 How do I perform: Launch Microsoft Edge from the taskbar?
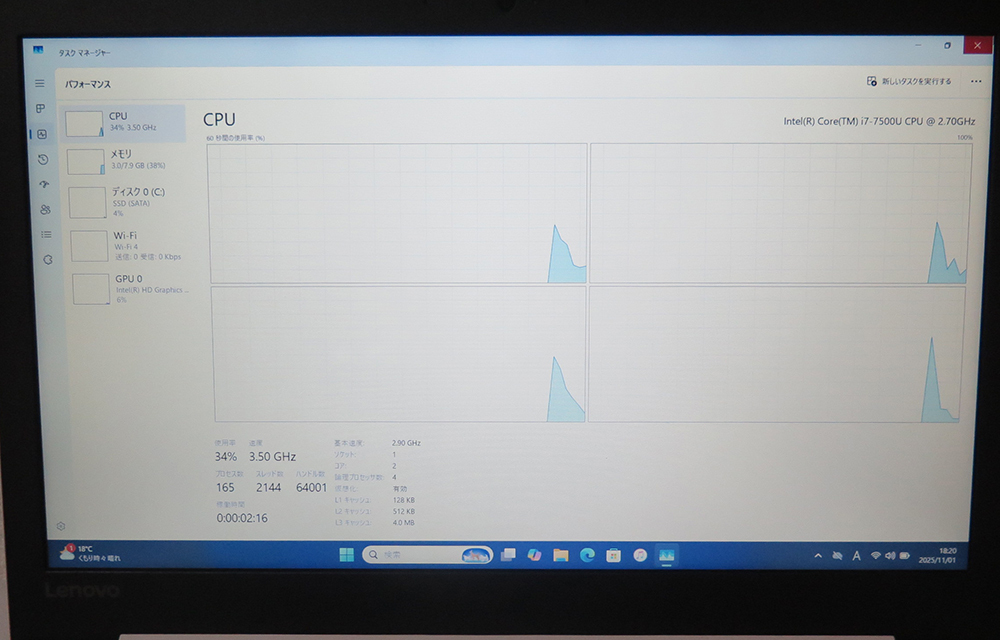point(586,553)
